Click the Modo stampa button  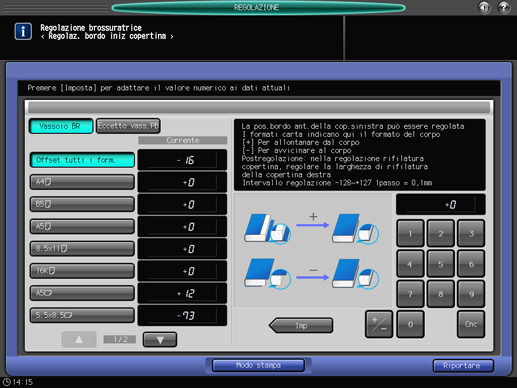coord(258,365)
